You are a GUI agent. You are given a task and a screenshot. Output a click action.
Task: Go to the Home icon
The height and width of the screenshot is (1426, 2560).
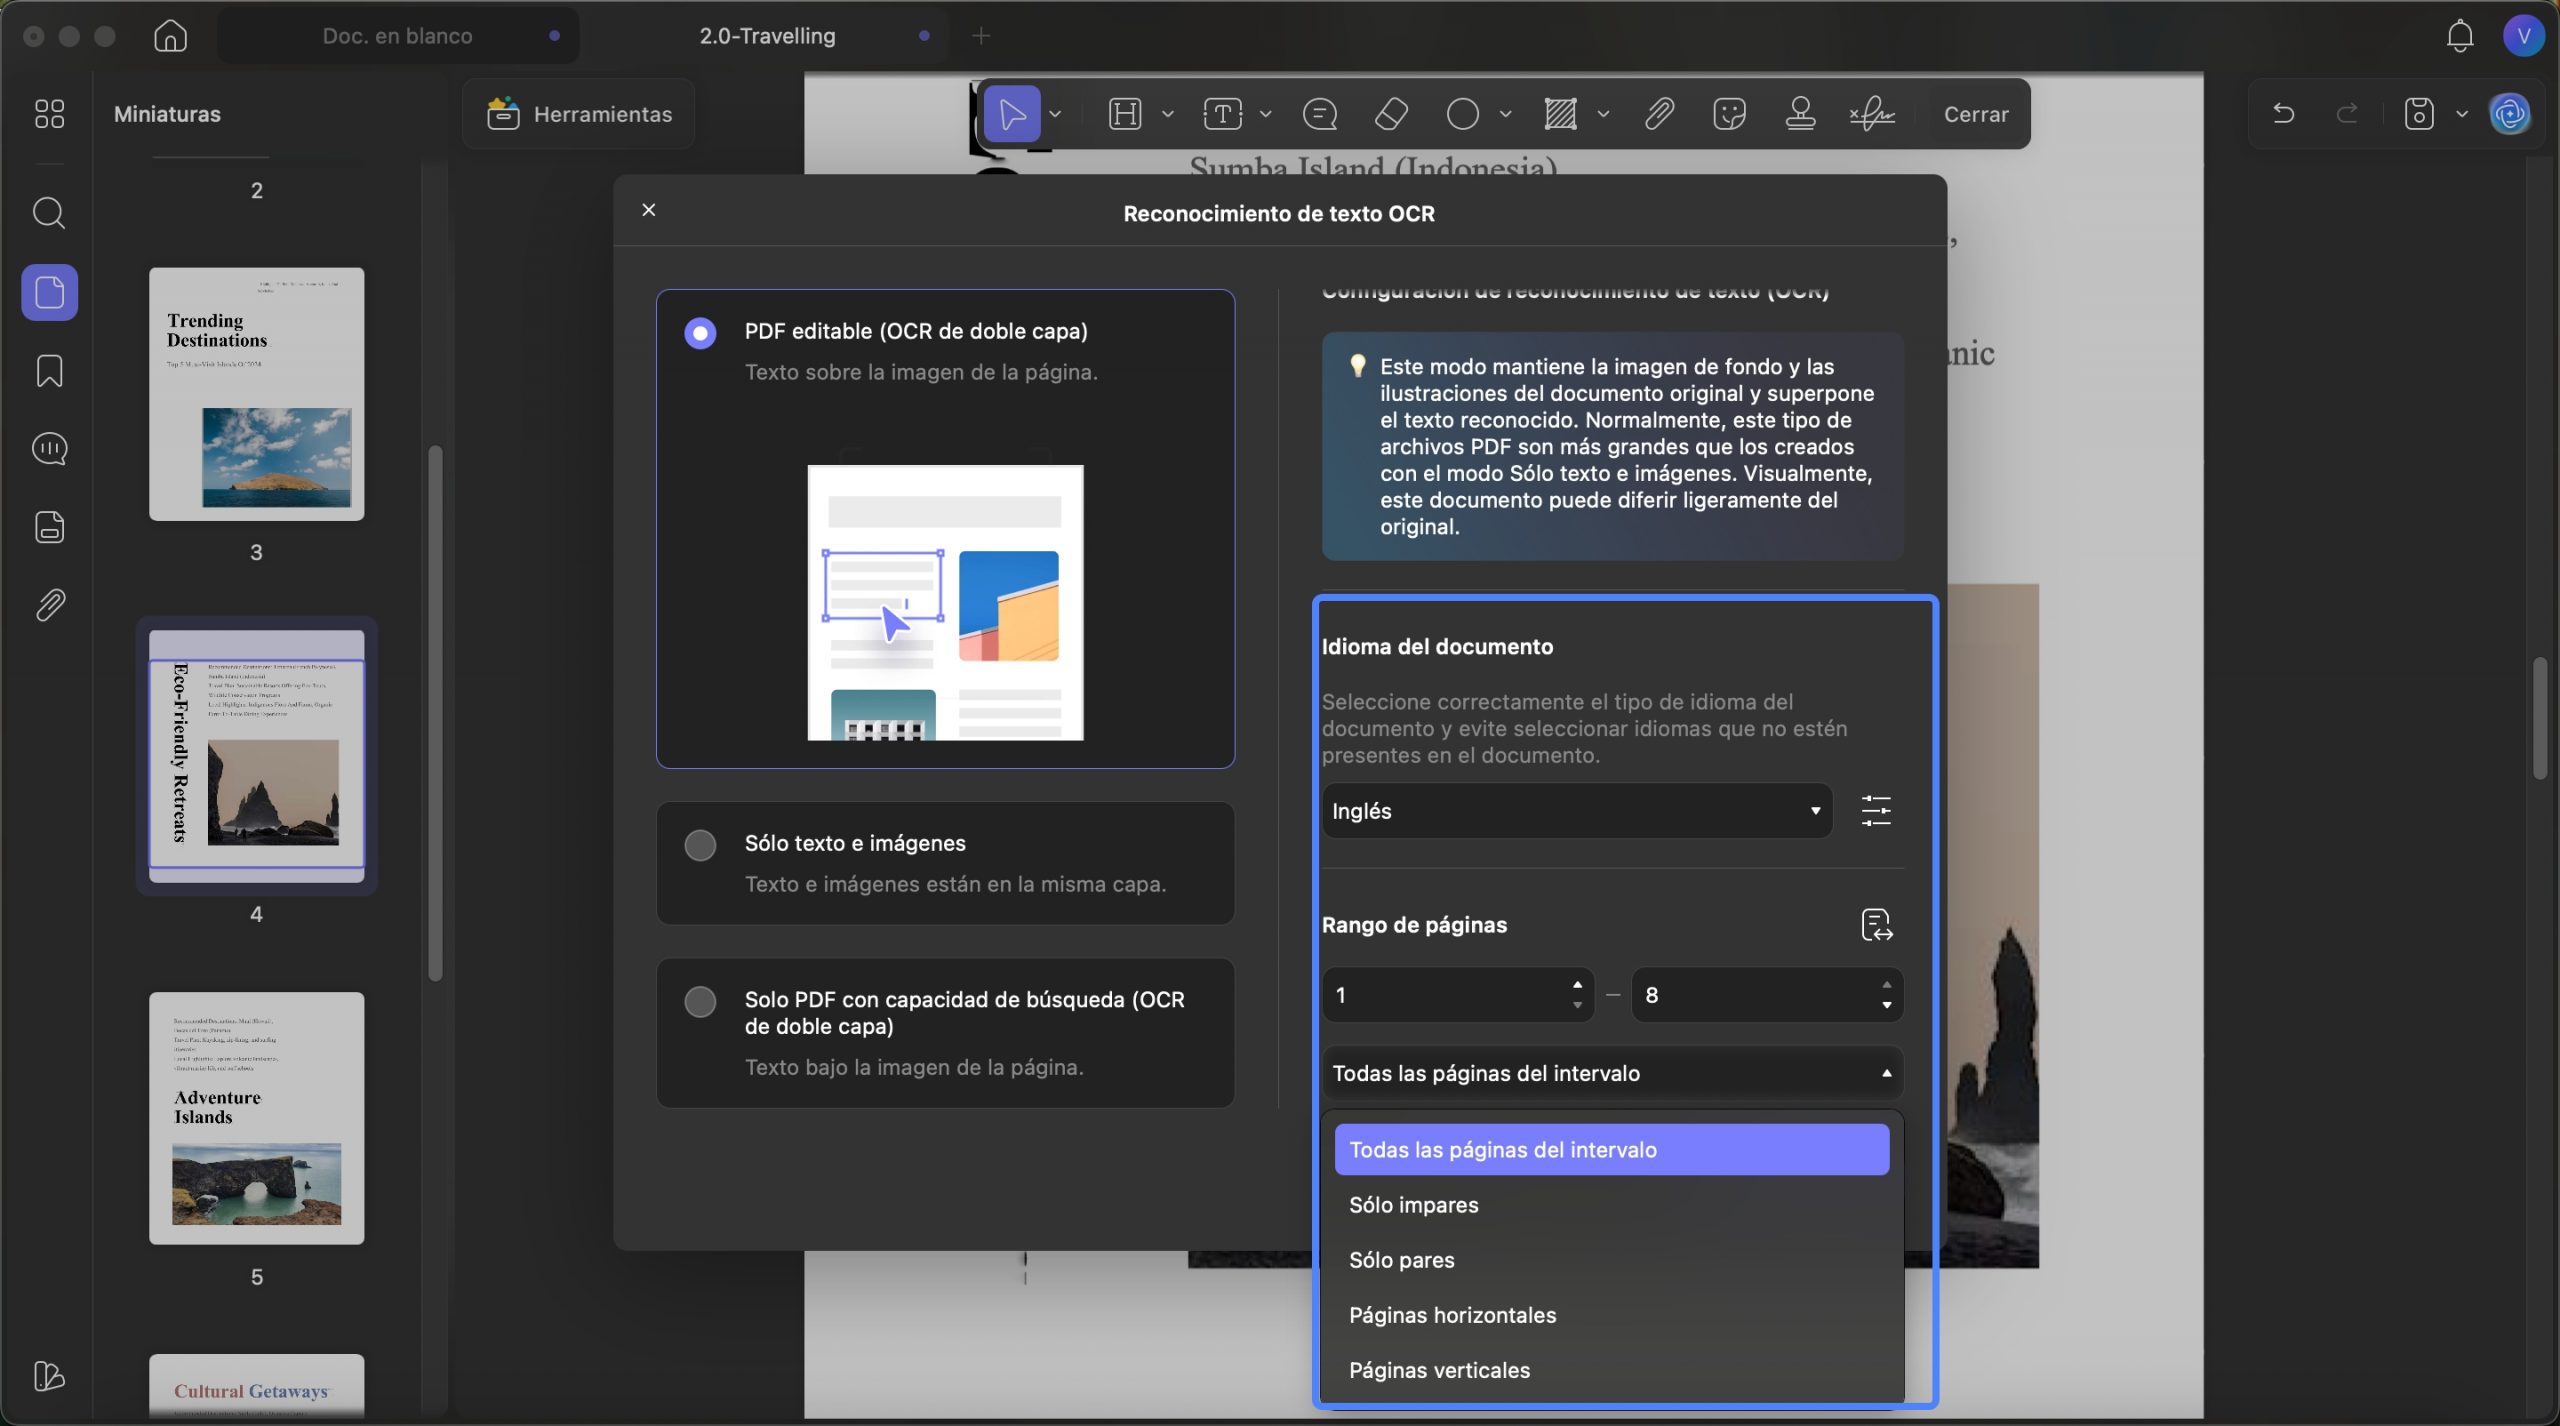coord(170,36)
